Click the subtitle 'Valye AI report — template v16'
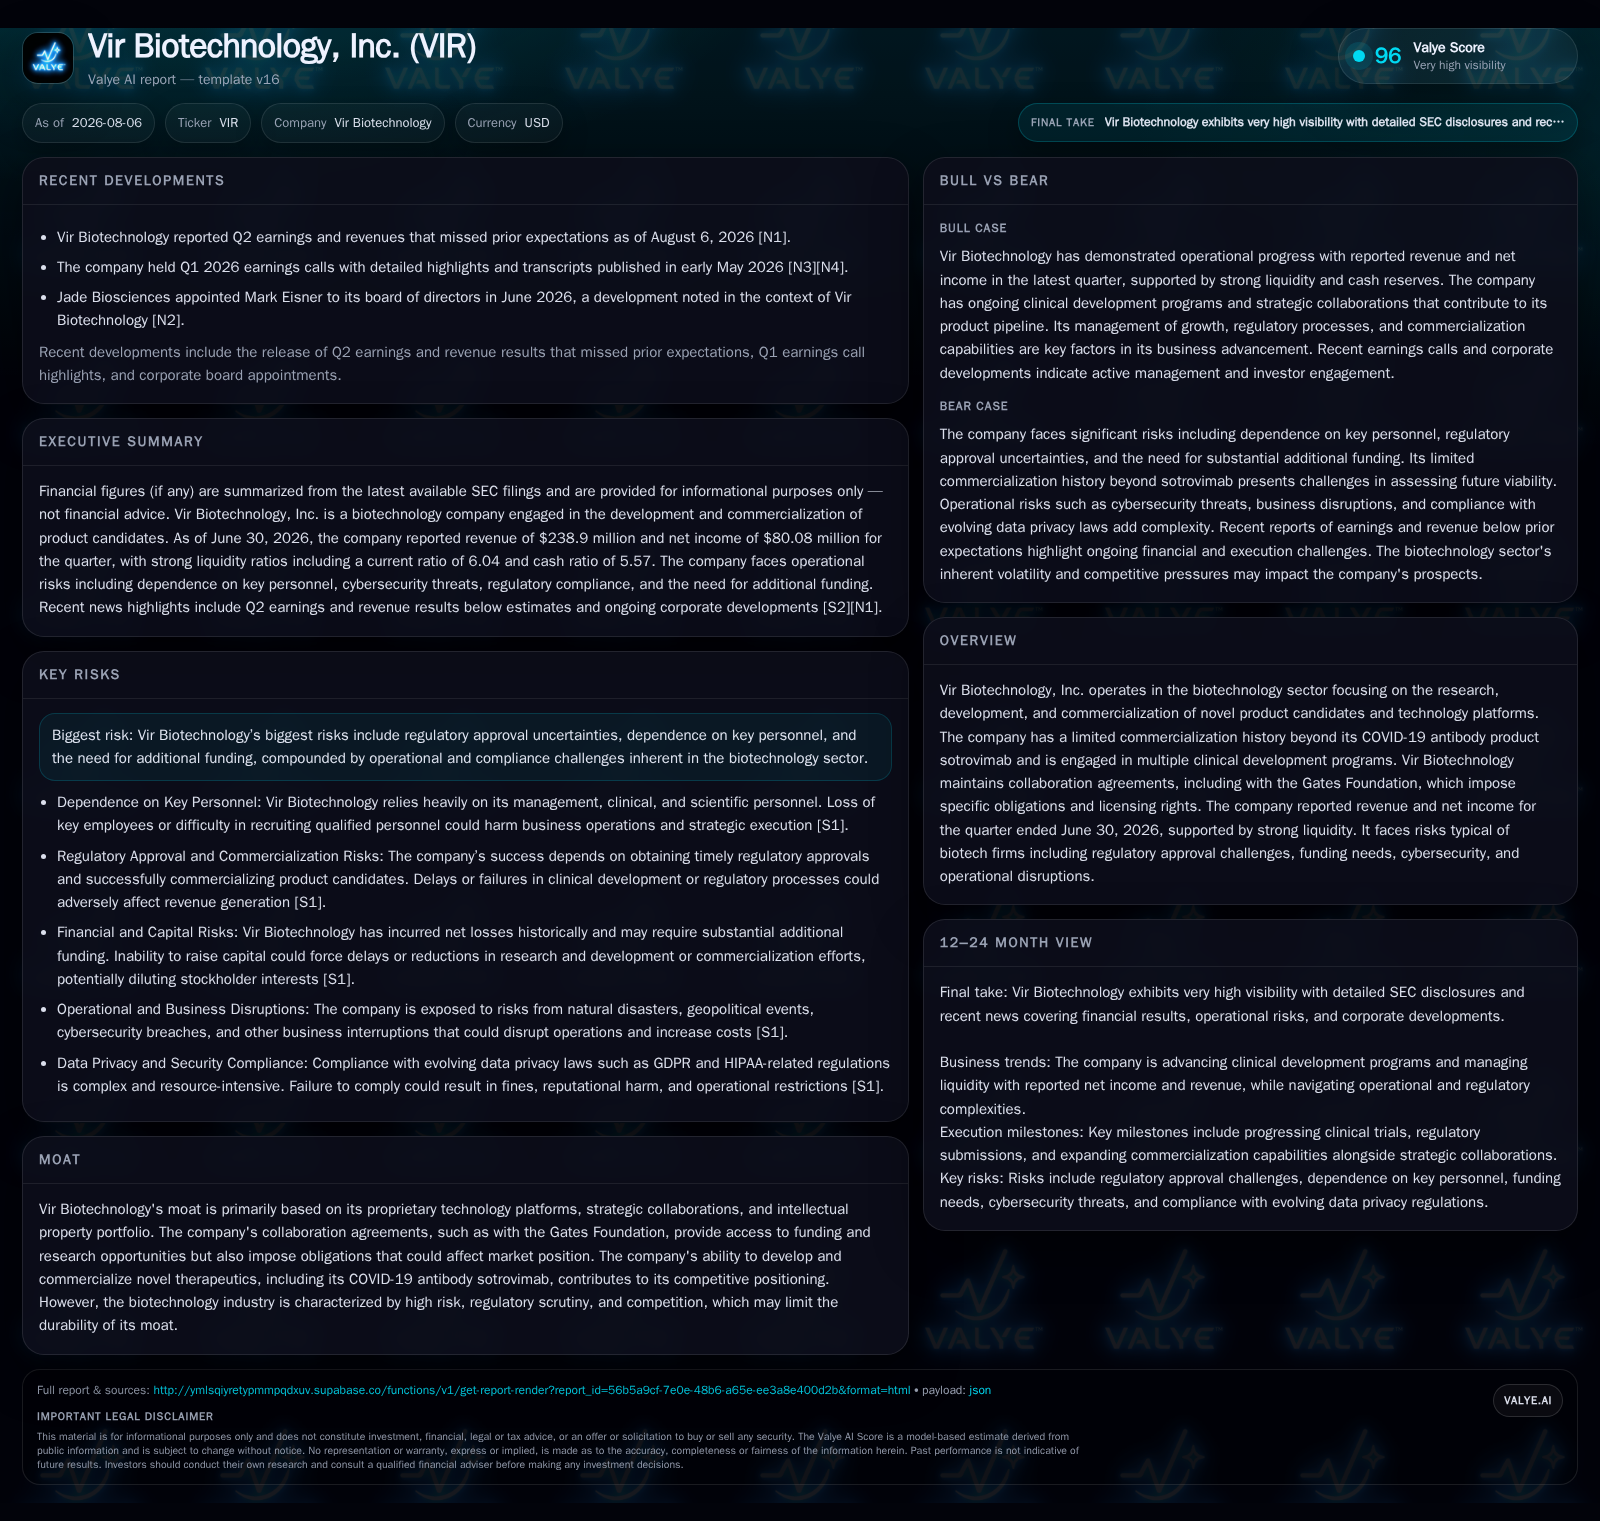The image size is (1600, 1521). click(x=184, y=80)
